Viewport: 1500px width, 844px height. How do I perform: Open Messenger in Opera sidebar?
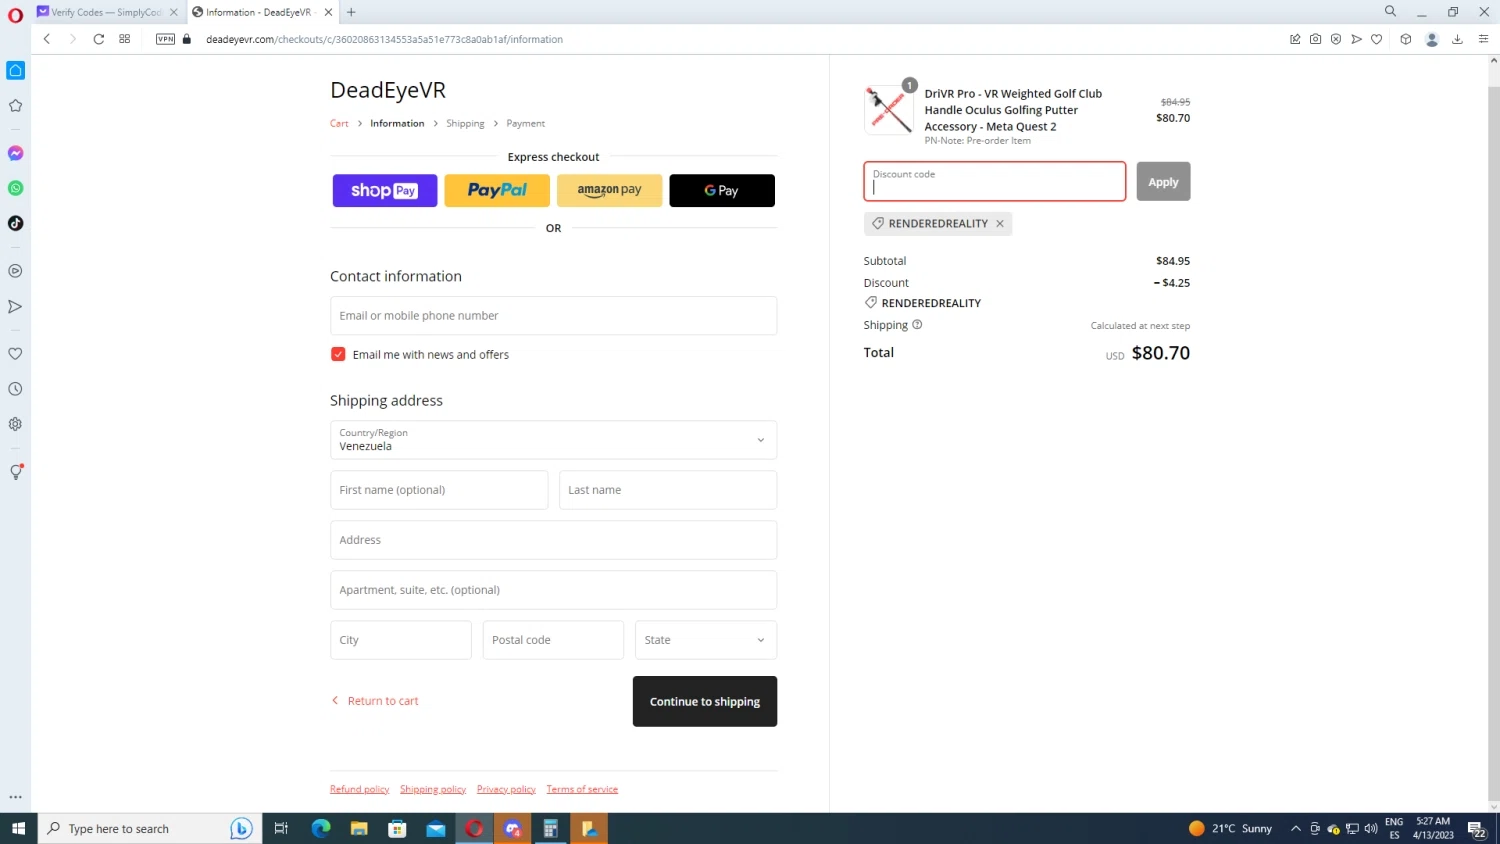(x=15, y=153)
